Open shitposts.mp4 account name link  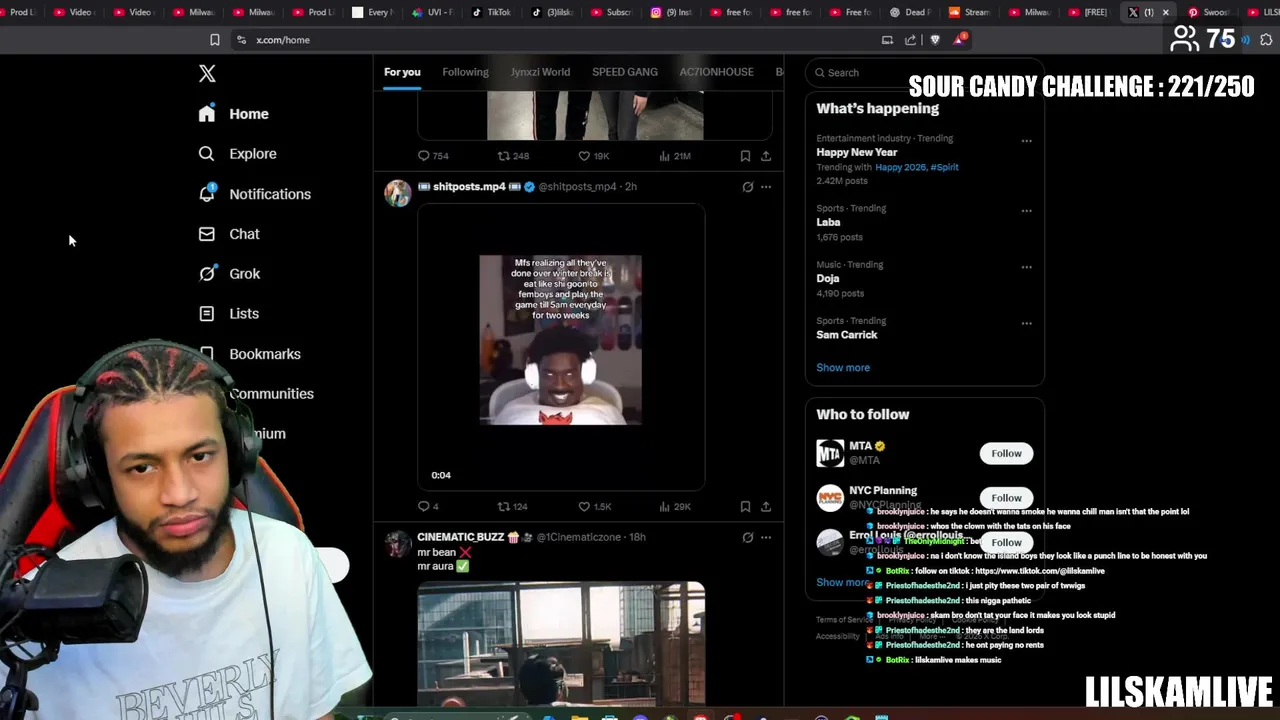point(469,187)
